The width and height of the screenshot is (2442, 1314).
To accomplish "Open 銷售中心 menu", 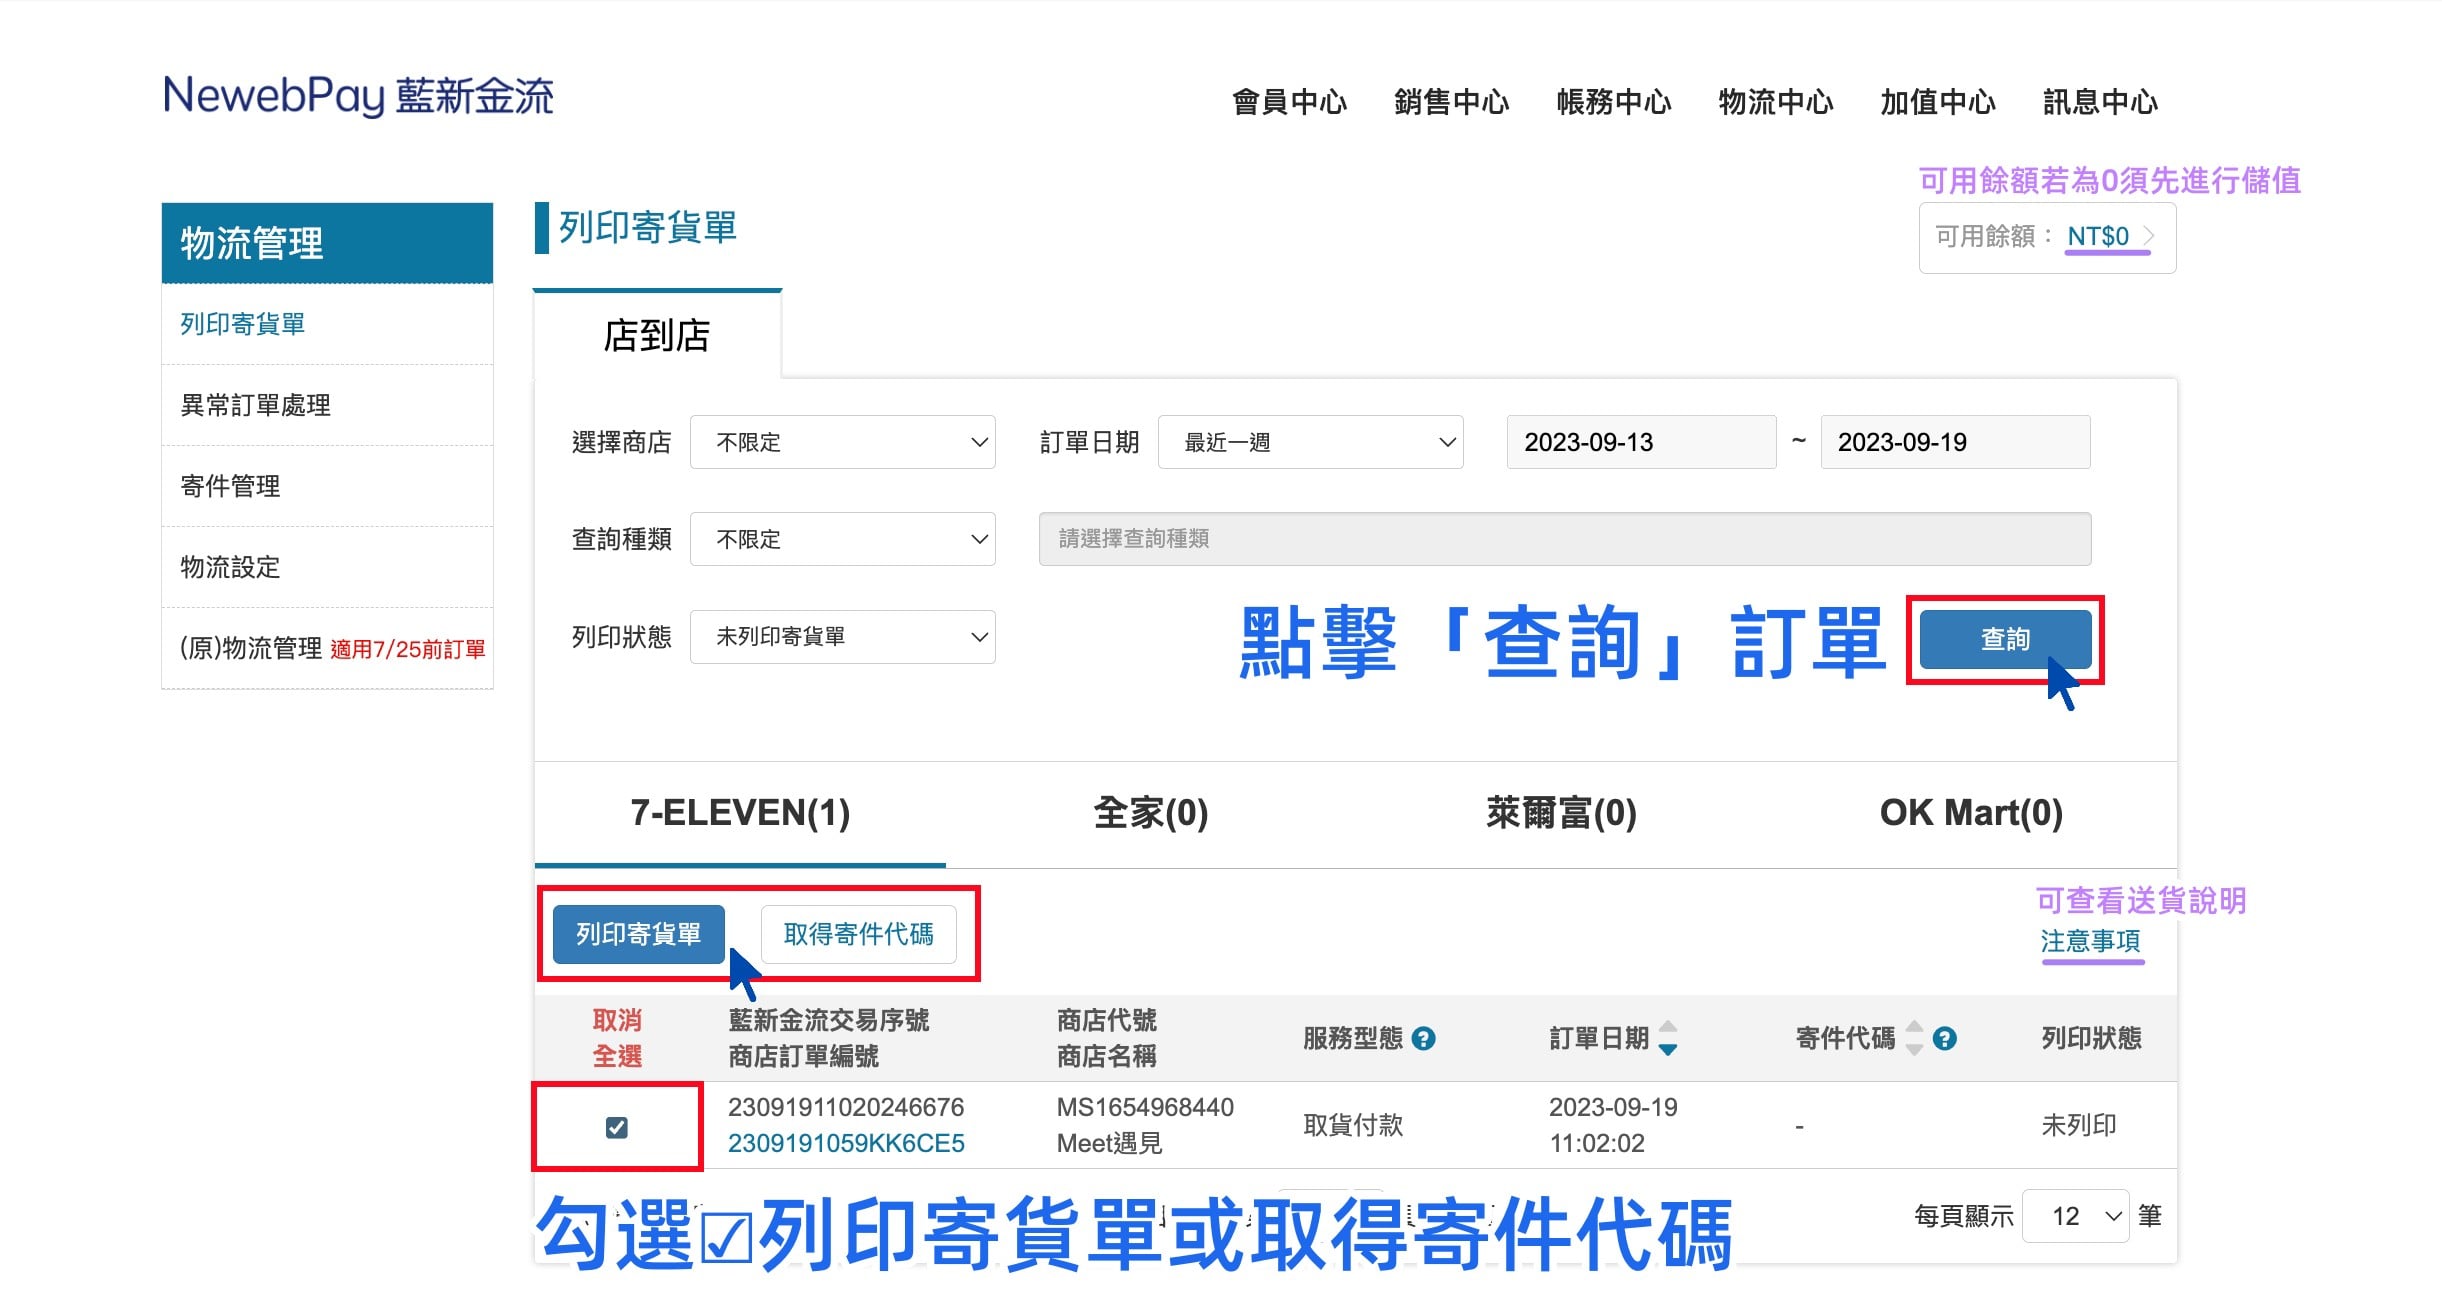I will click(1452, 102).
